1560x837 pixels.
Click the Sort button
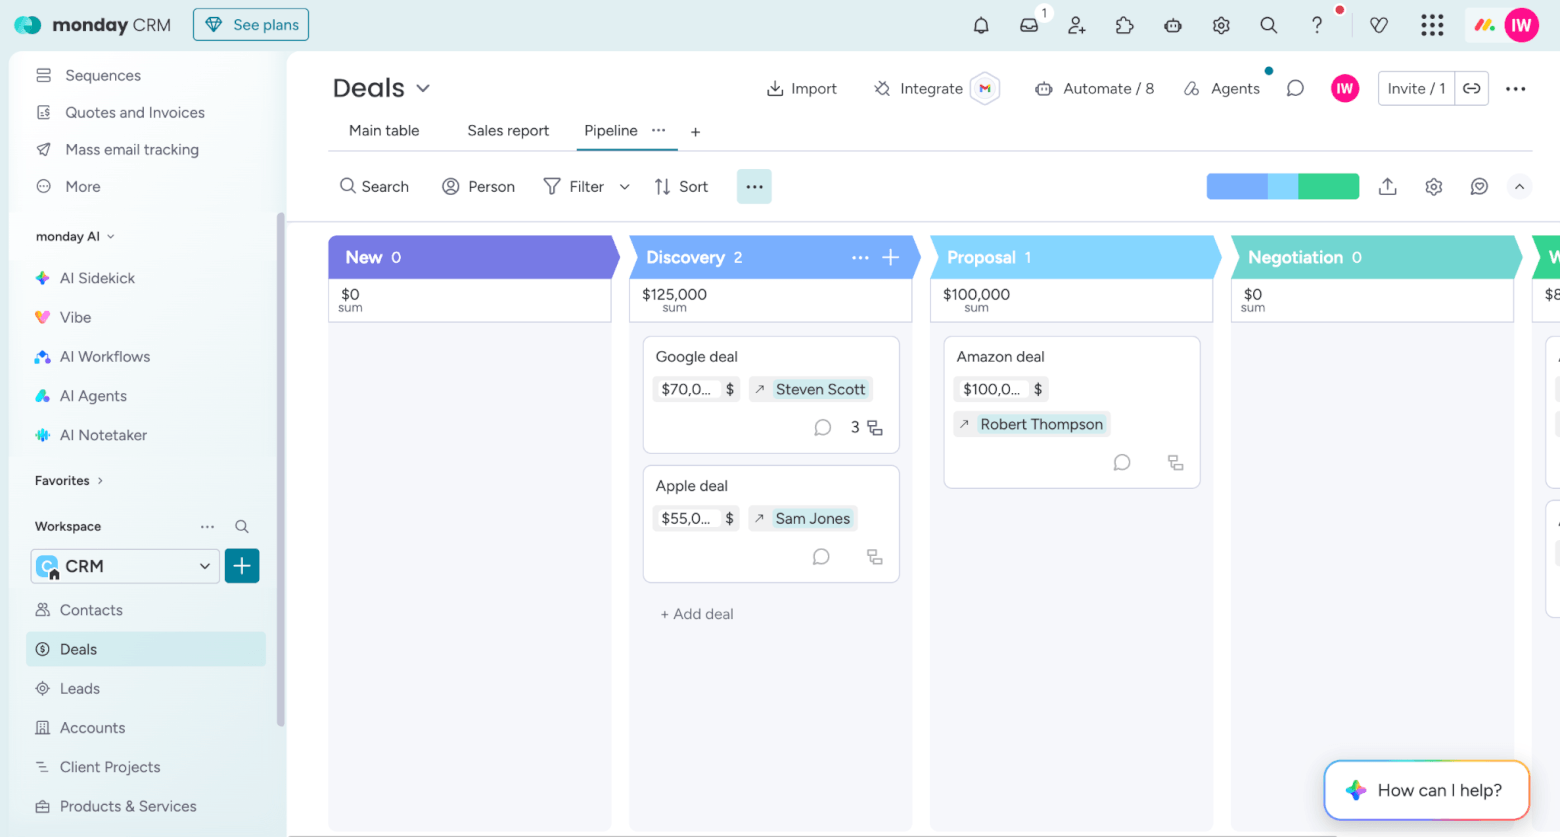click(681, 186)
